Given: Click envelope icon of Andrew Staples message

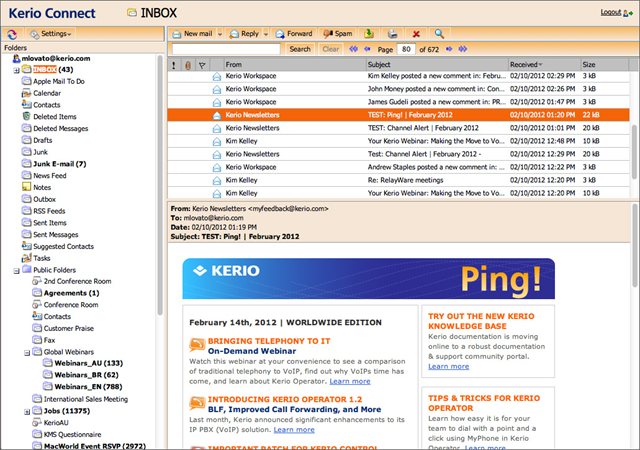Looking at the screenshot, I should click(x=217, y=167).
